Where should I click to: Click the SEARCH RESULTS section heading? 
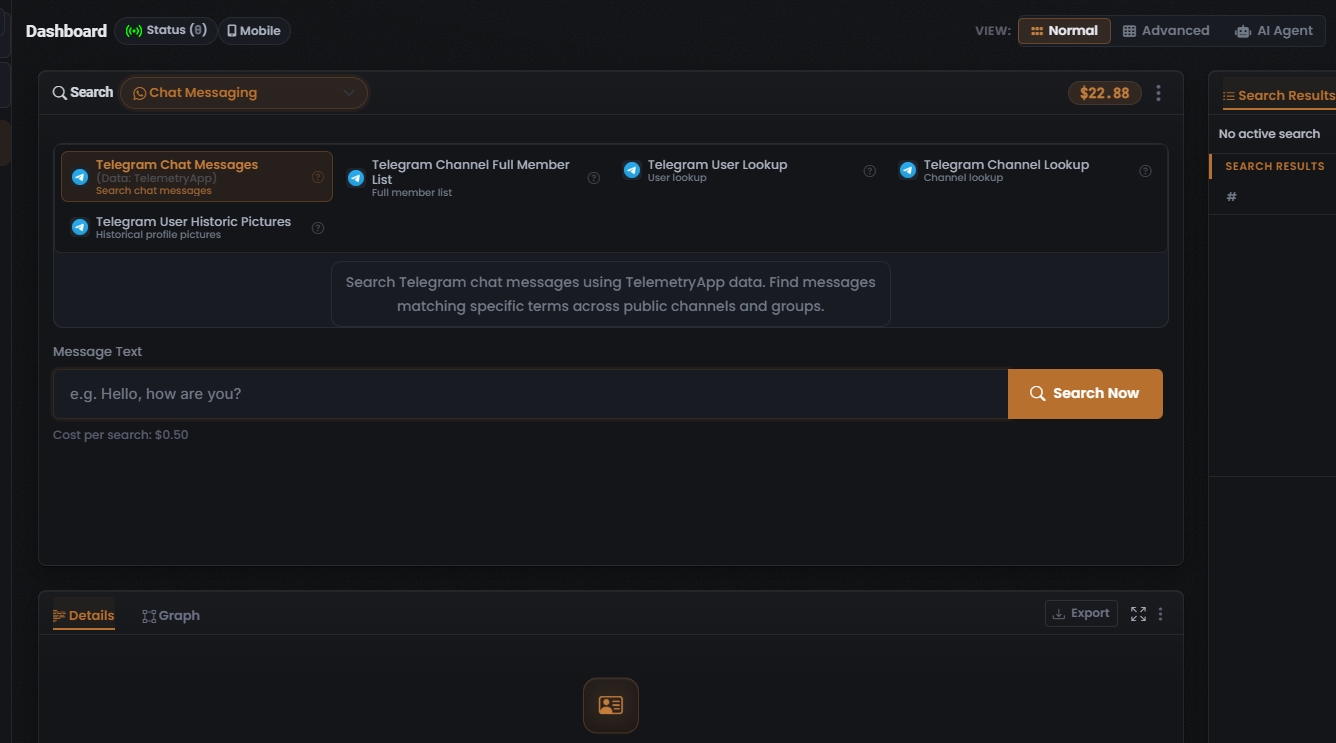pyautogui.click(x=1275, y=166)
